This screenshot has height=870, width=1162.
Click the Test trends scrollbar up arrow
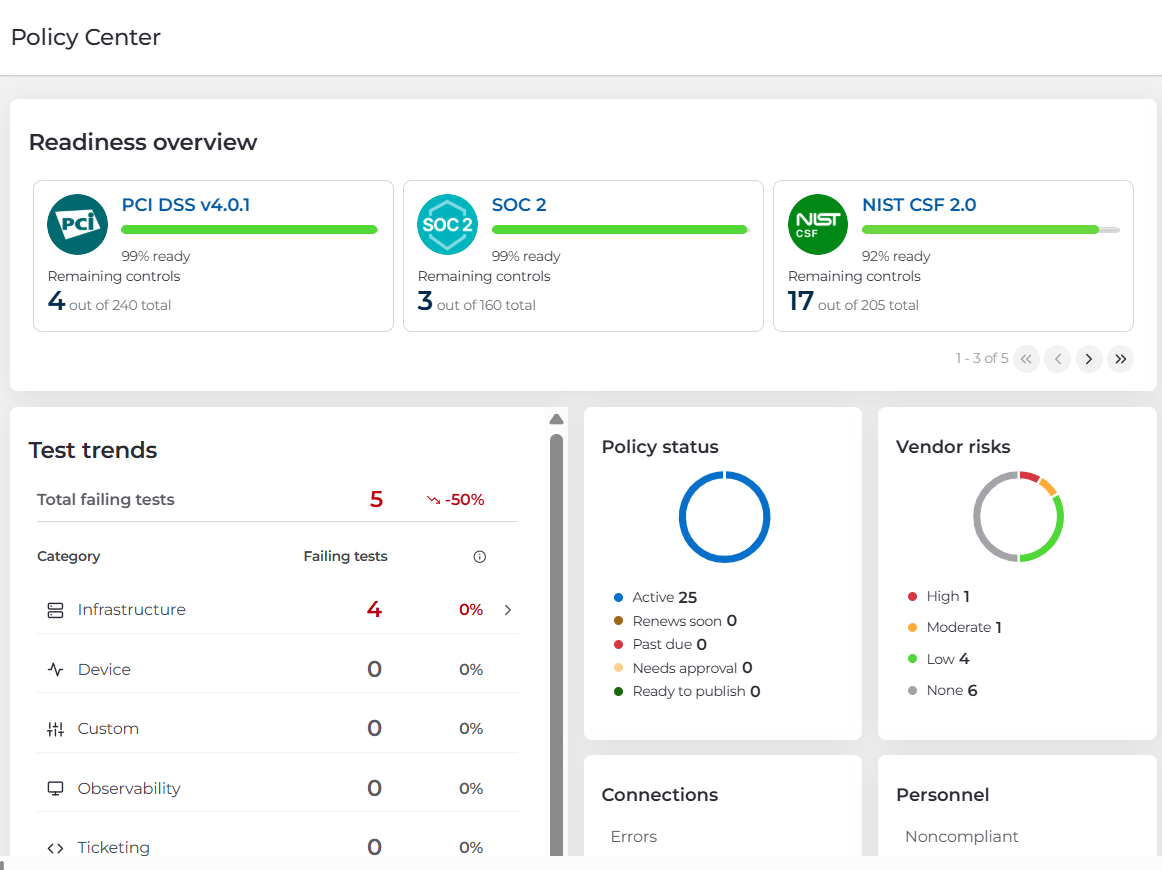coord(557,419)
